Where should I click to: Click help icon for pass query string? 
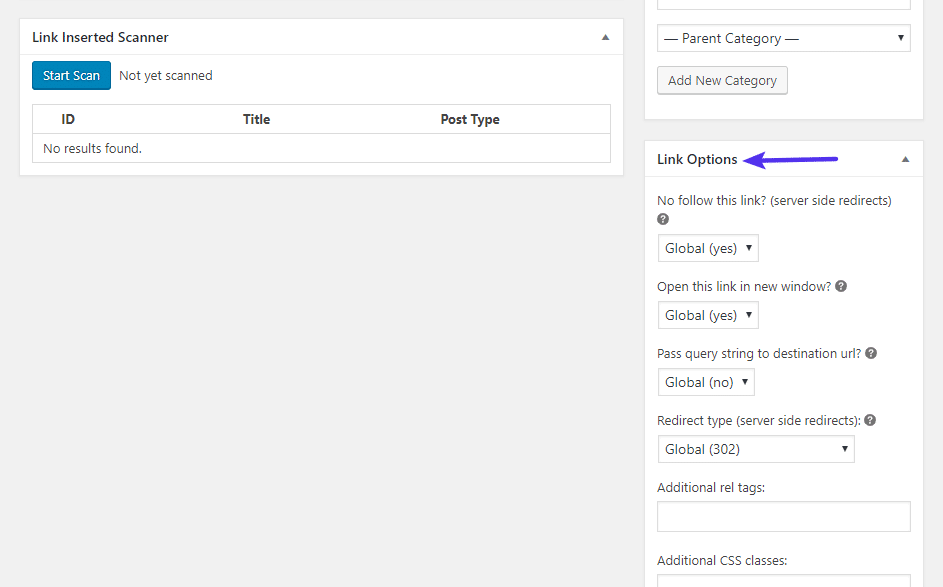(x=869, y=353)
